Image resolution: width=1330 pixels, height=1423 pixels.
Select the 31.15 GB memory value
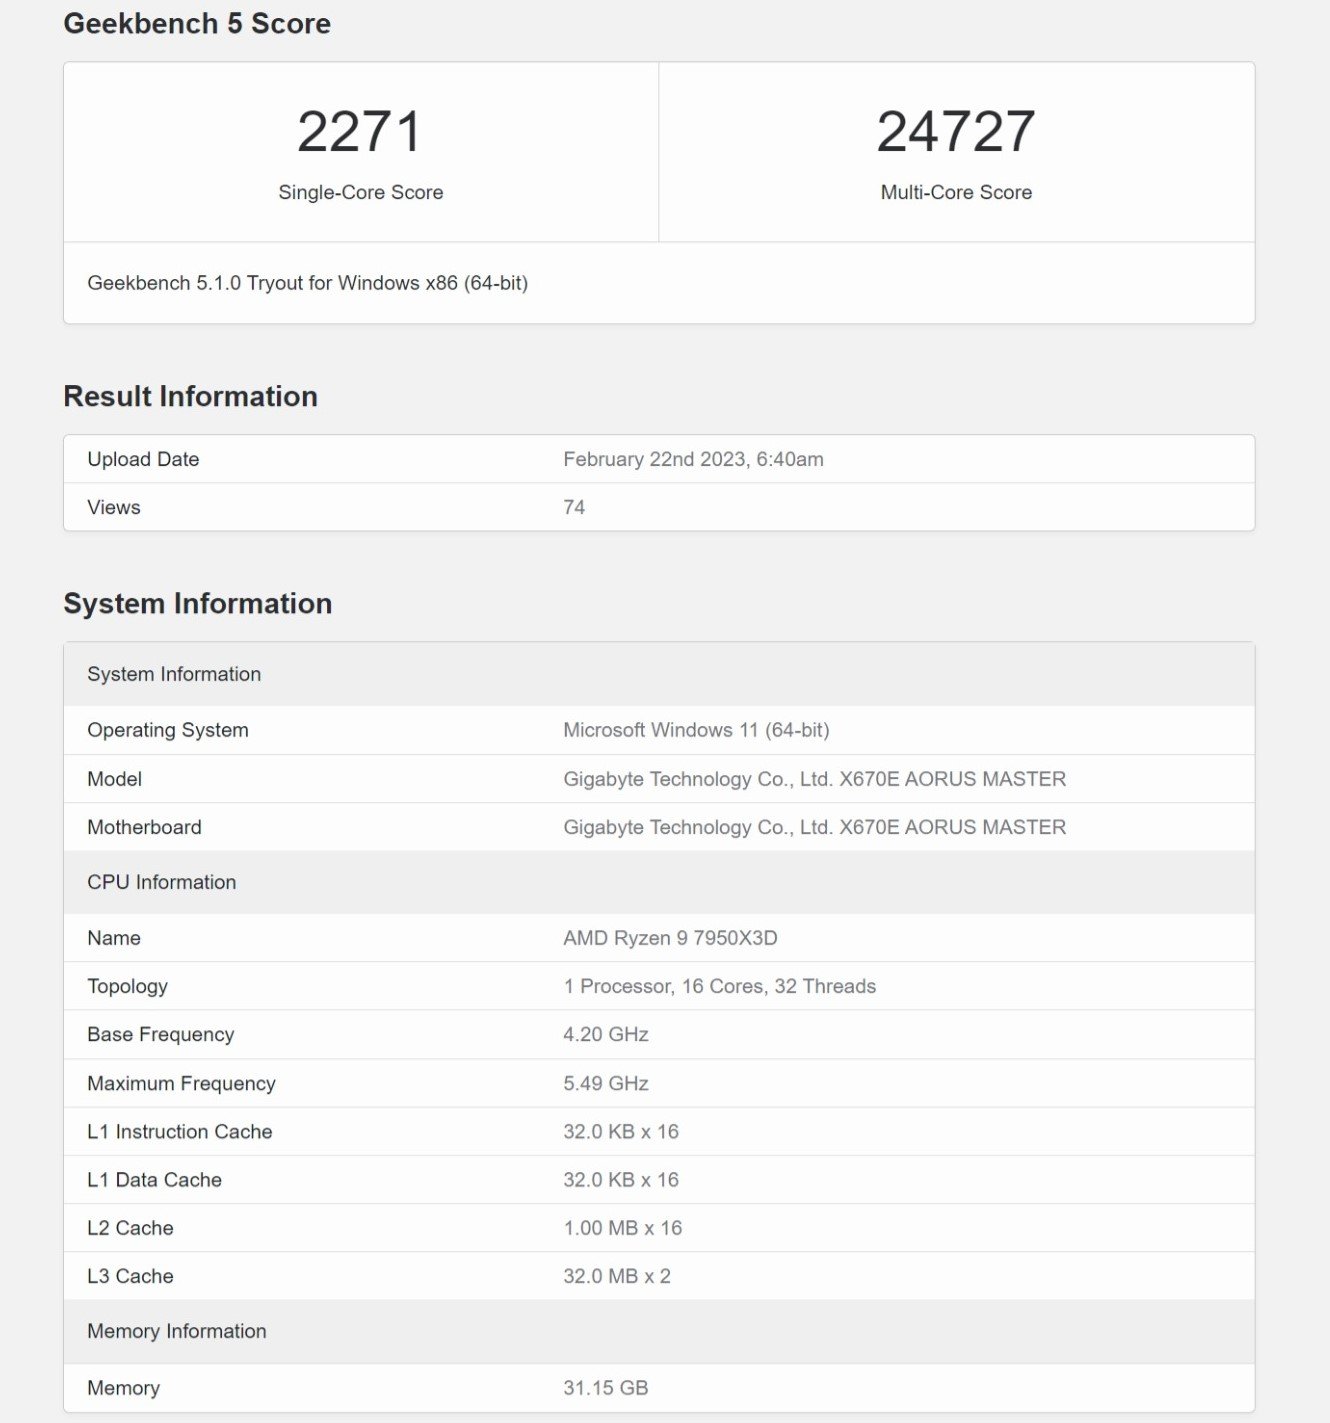(606, 1388)
